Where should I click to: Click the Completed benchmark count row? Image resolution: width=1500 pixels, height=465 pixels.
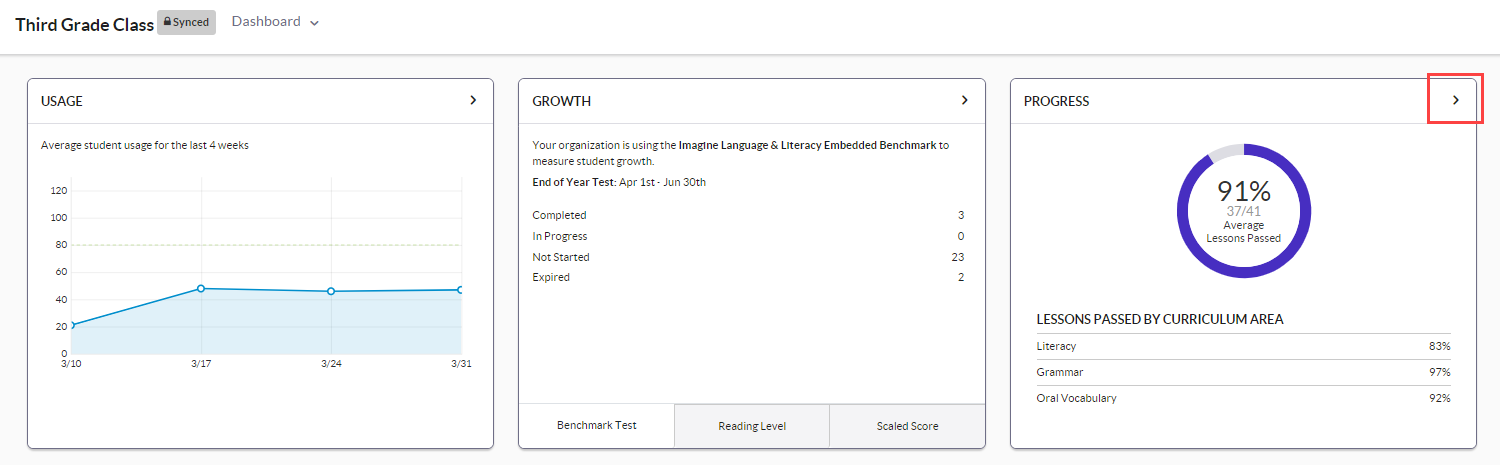[748, 215]
